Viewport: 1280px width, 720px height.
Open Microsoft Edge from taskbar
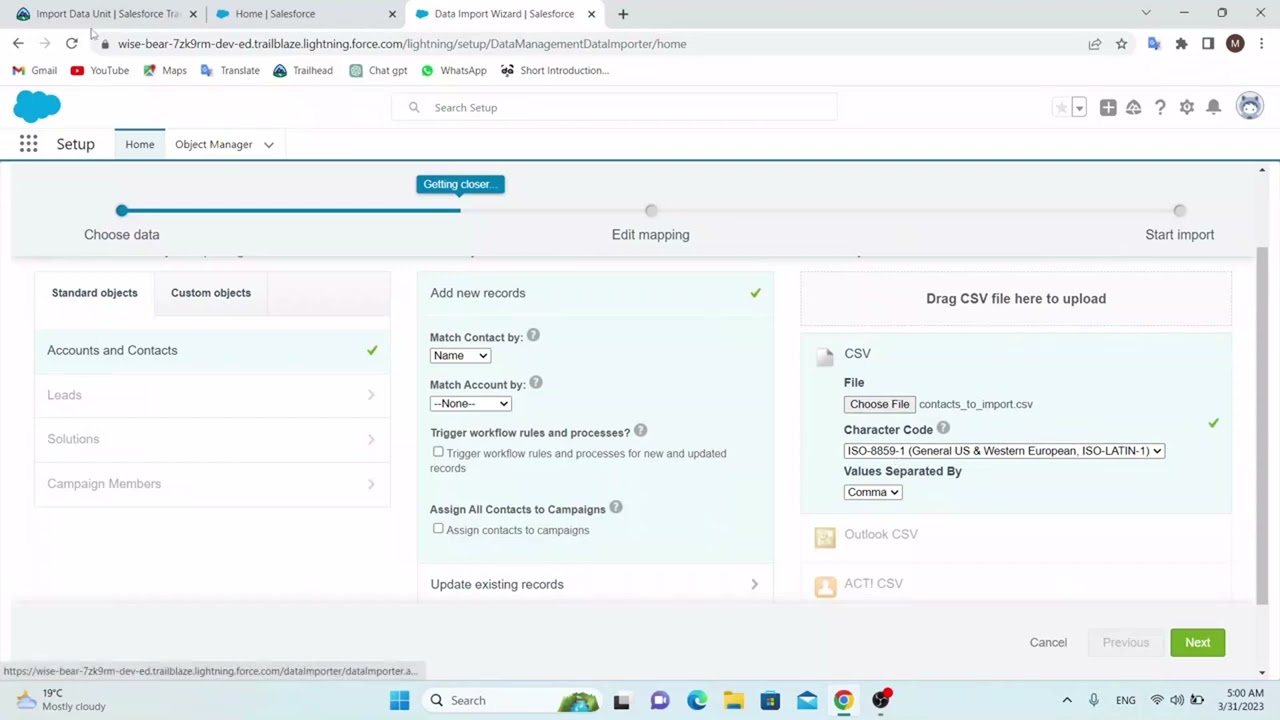(x=697, y=700)
